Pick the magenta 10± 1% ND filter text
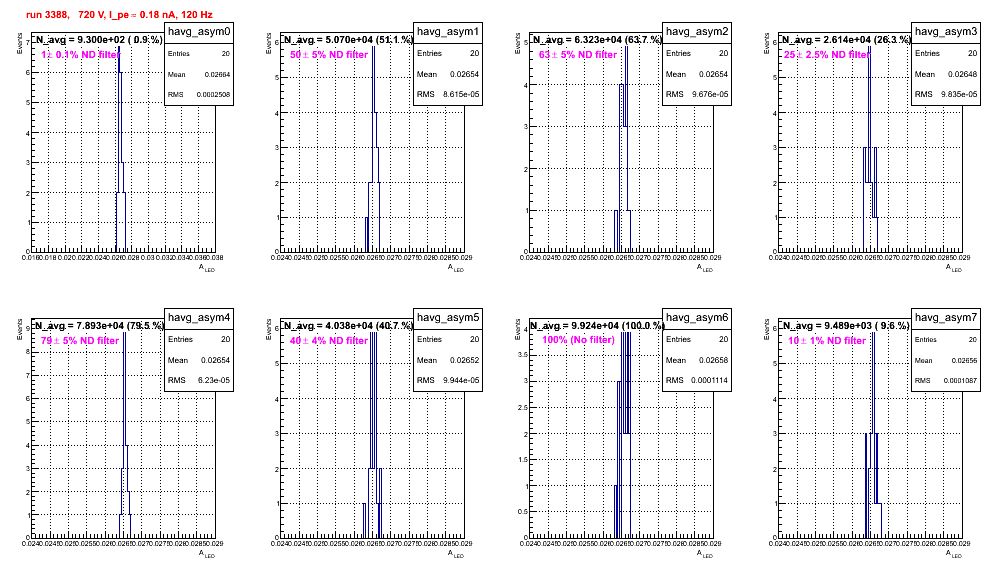This screenshot has height=572, width=996. pos(827,341)
